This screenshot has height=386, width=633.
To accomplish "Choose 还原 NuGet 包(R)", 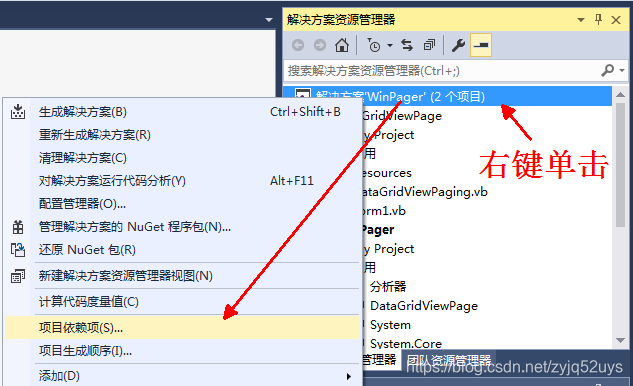I will coord(182,250).
